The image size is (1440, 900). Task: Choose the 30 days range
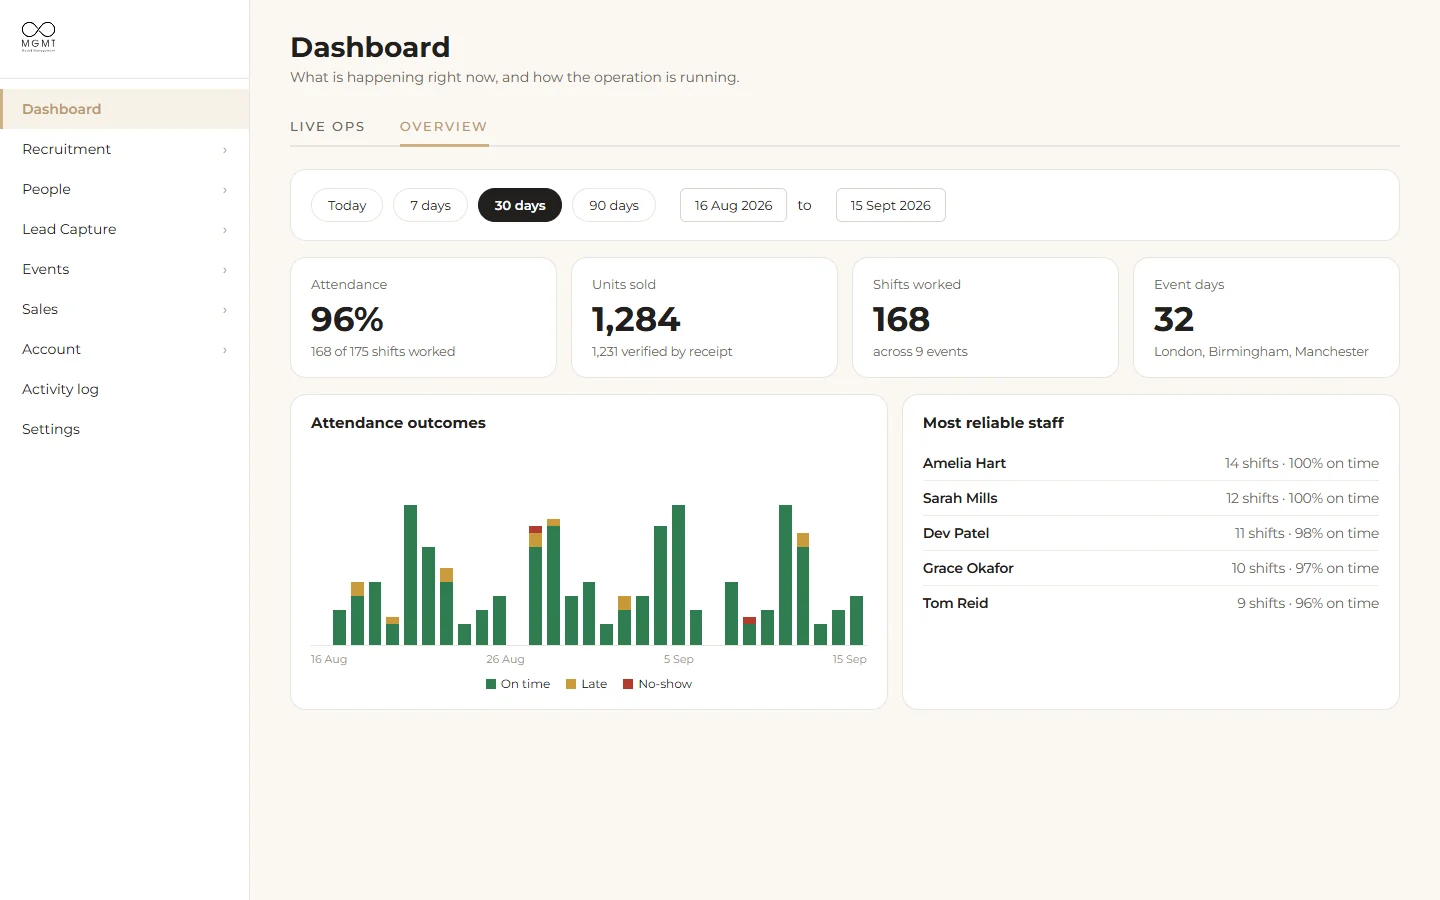tap(520, 205)
